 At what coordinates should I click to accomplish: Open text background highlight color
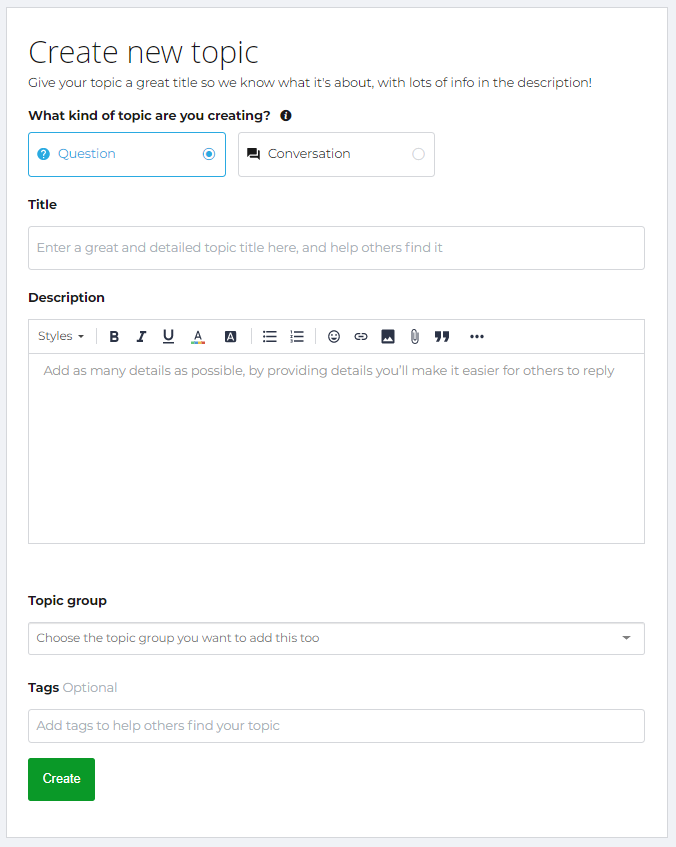(x=230, y=337)
